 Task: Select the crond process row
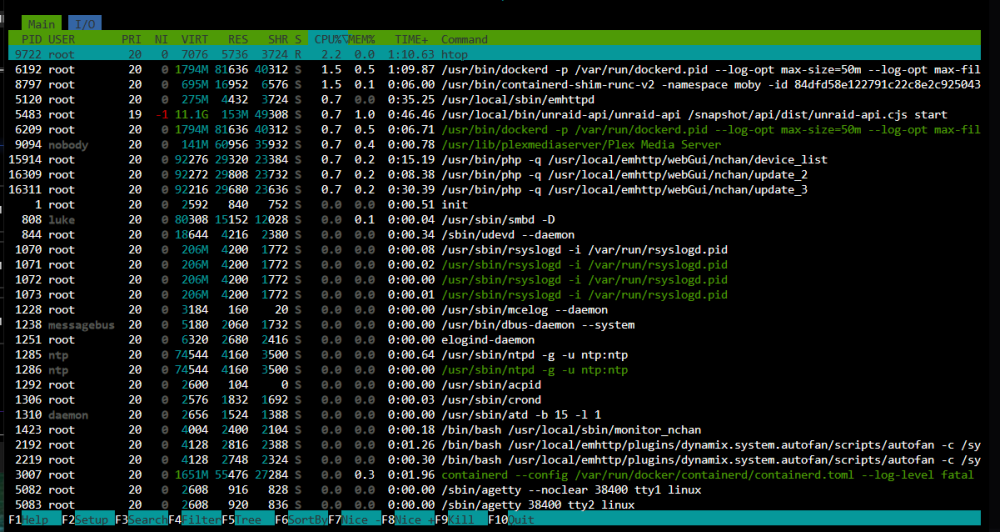[x=494, y=400]
